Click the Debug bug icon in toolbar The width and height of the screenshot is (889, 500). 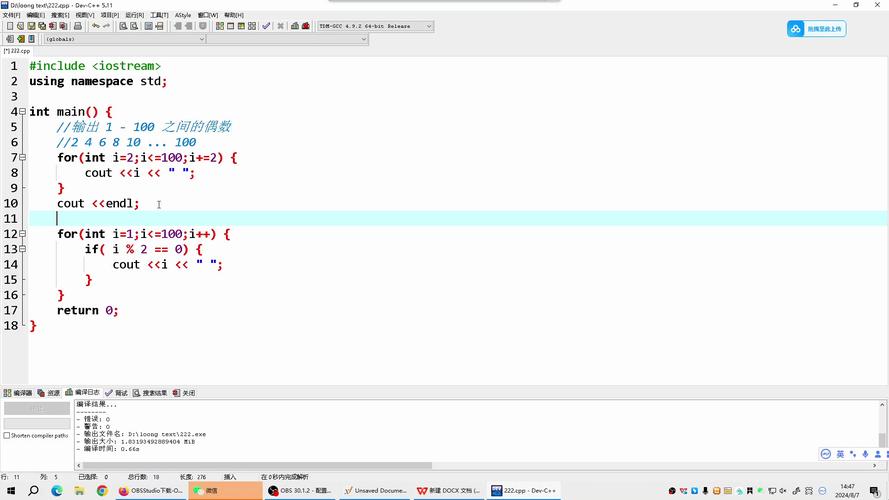(306, 27)
